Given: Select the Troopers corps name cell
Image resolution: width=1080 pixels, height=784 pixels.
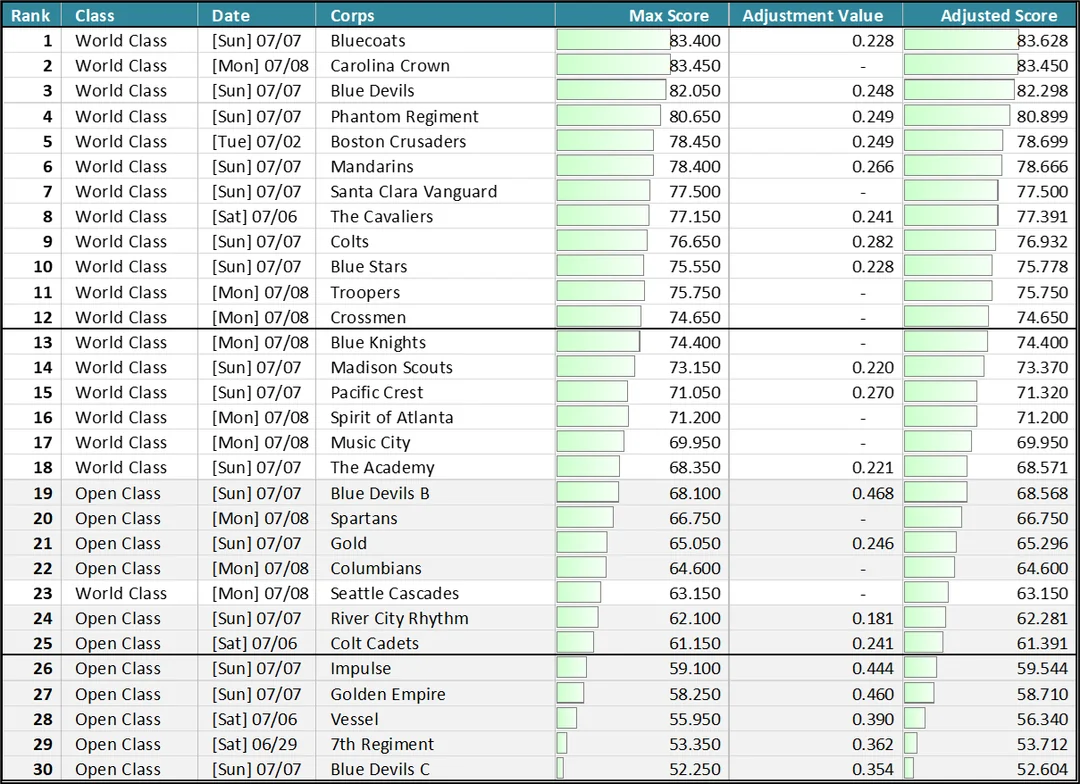Looking at the screenshot, I should [435, 292].
